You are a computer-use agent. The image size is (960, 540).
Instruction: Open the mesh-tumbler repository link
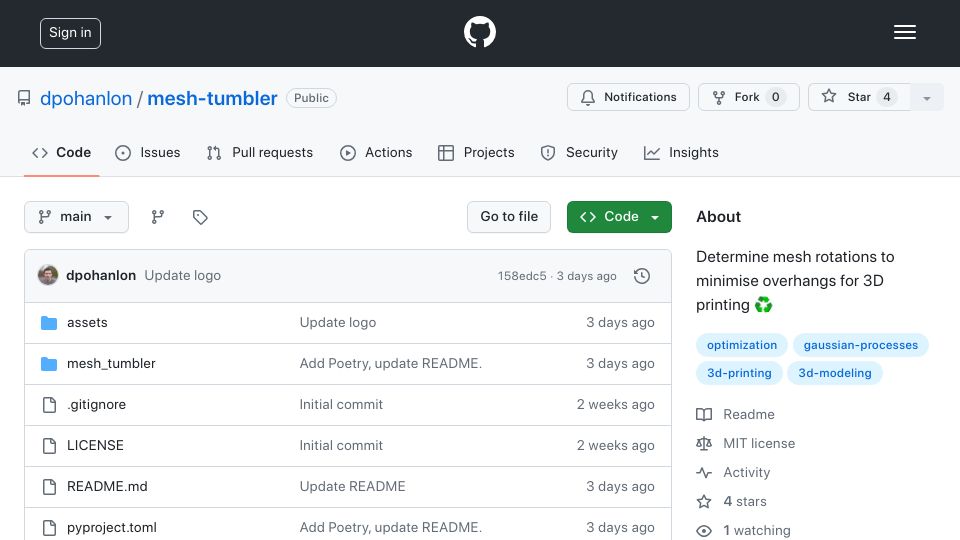[x=212, y=98]
